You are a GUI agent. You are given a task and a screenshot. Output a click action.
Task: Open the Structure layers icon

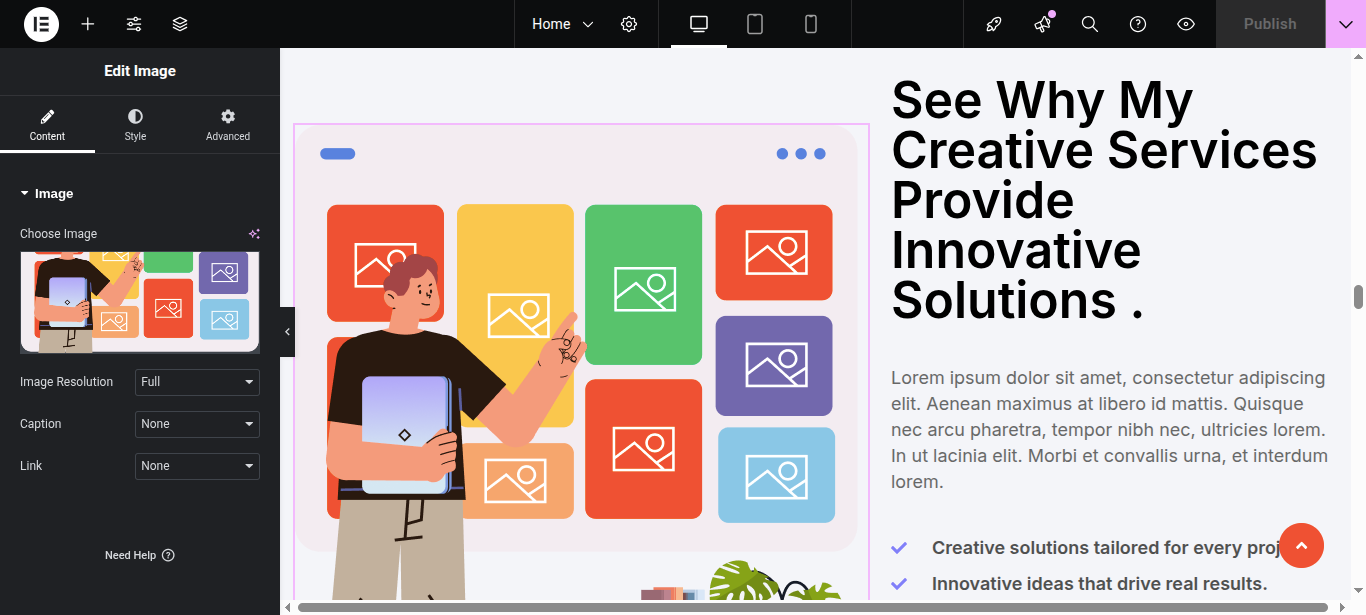click(x=180, y=24)
